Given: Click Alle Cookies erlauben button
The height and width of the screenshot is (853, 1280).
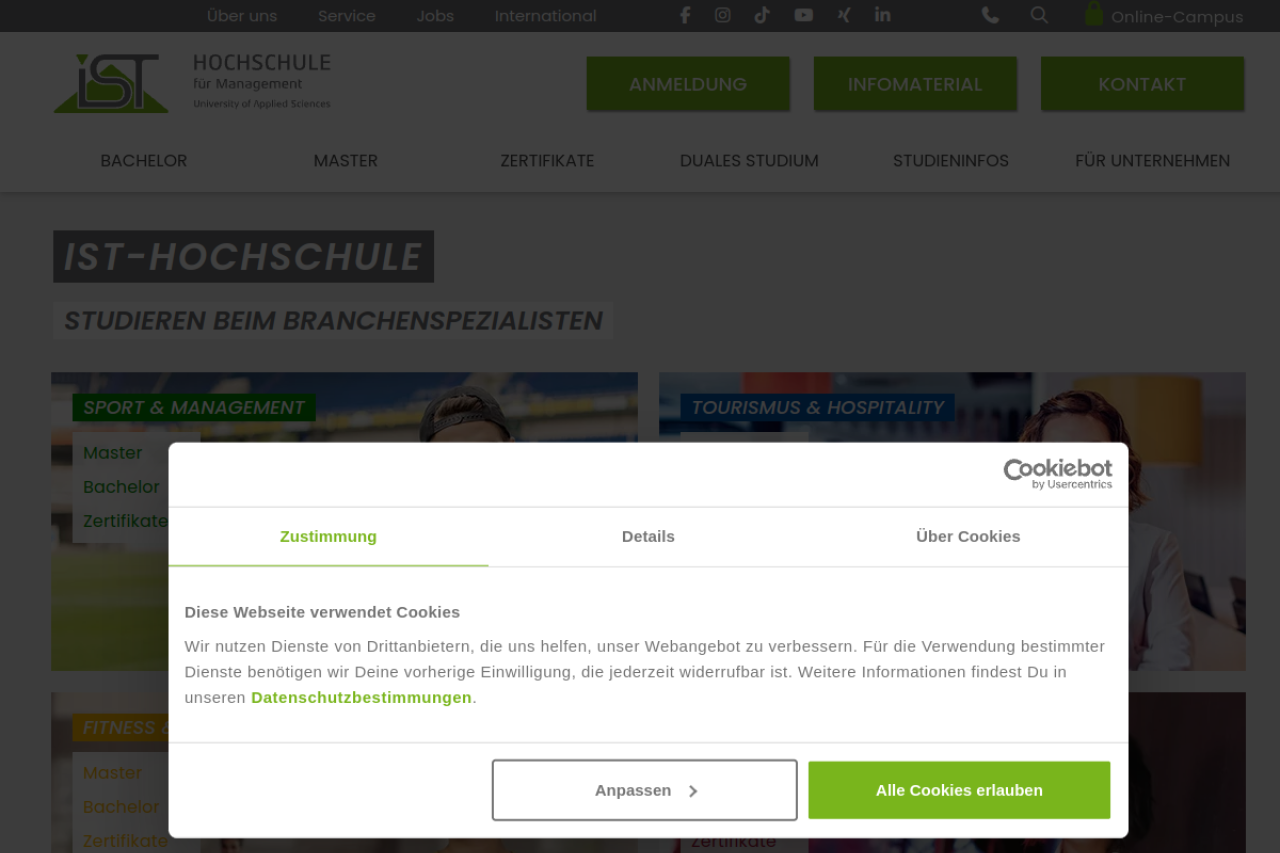Looking at the screenshot, I should (x=959, y=790).
